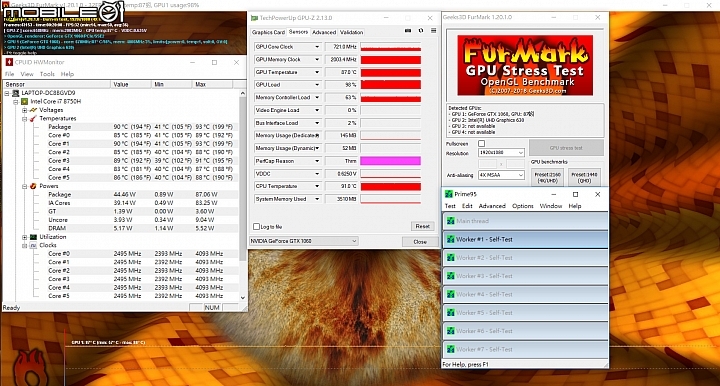This screenshot has width=720, height=386.
Task: Toggle Fullscreen checkbox in FurMark
Action: pyautogui.click(x=481, y=144)
